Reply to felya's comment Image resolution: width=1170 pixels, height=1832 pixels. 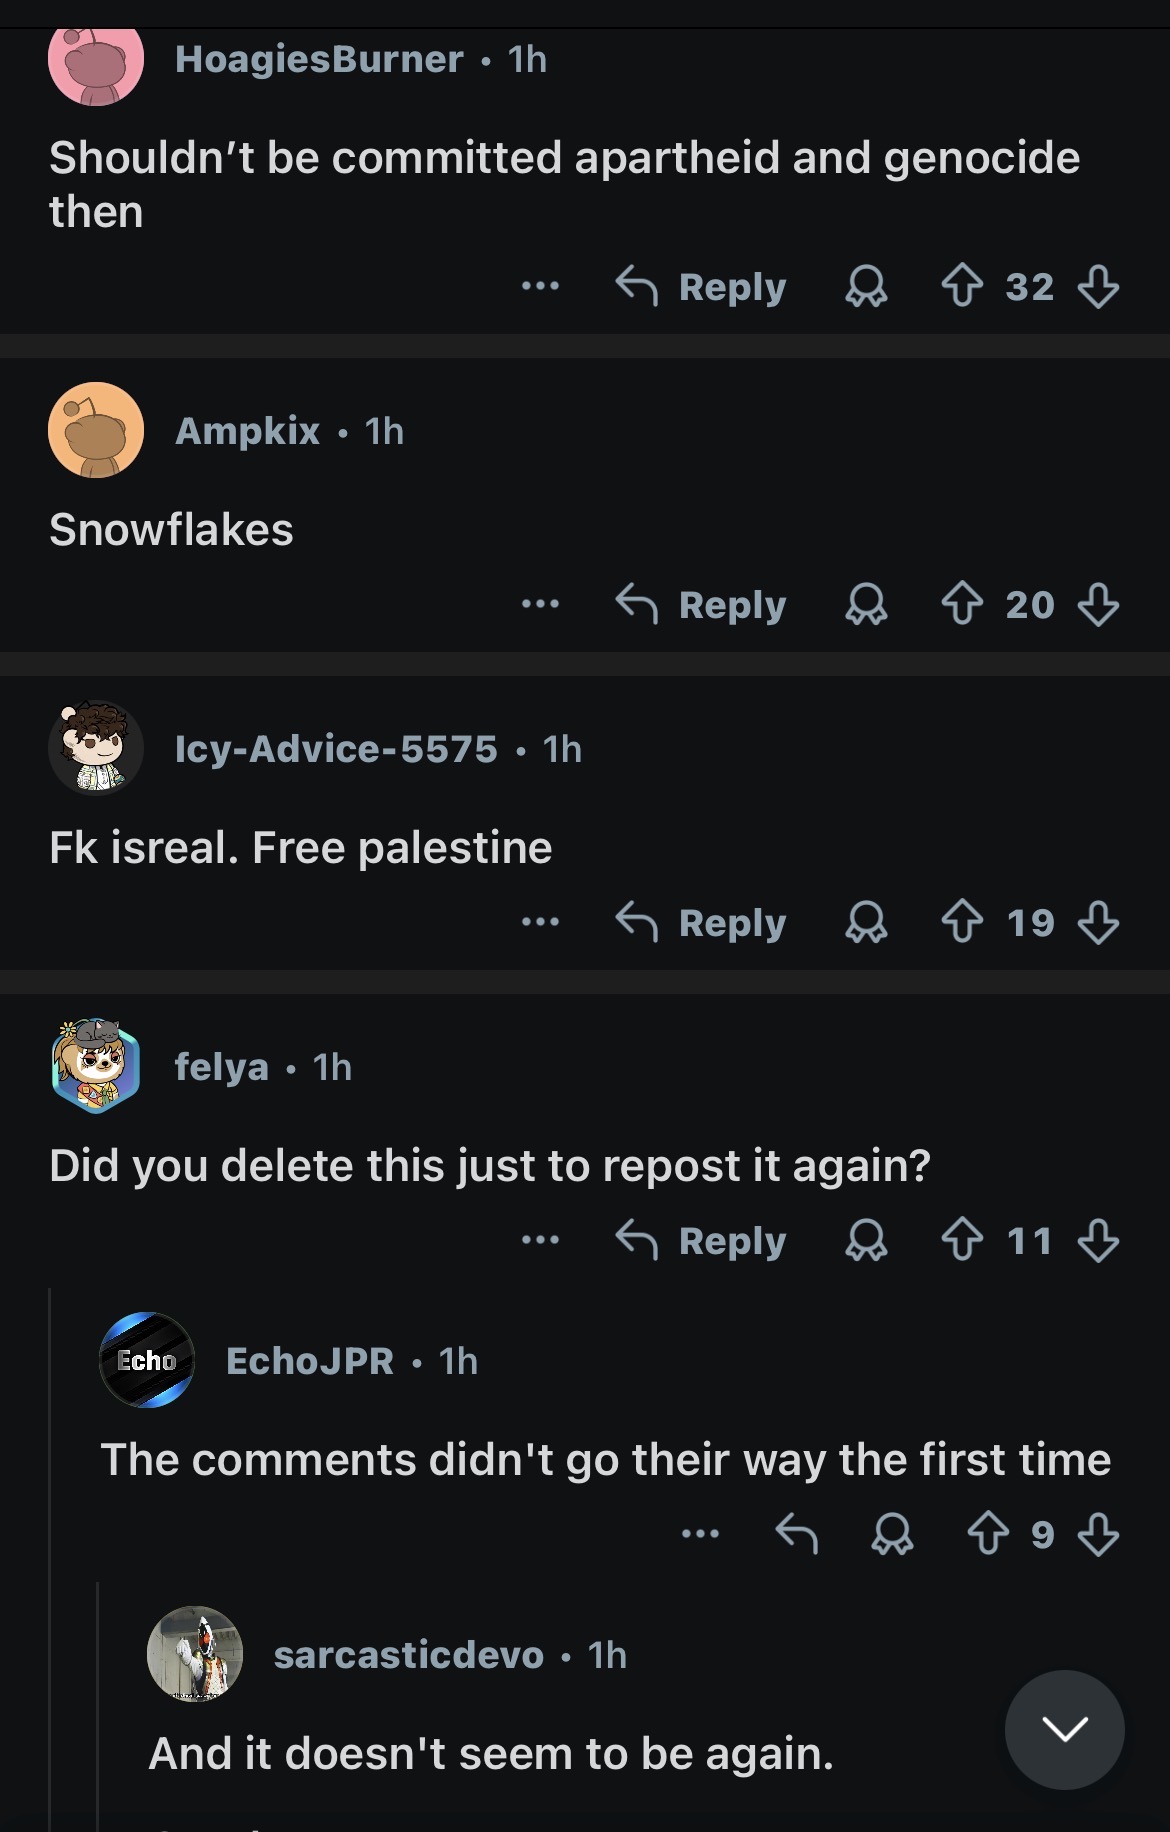tap(702, 1240)
